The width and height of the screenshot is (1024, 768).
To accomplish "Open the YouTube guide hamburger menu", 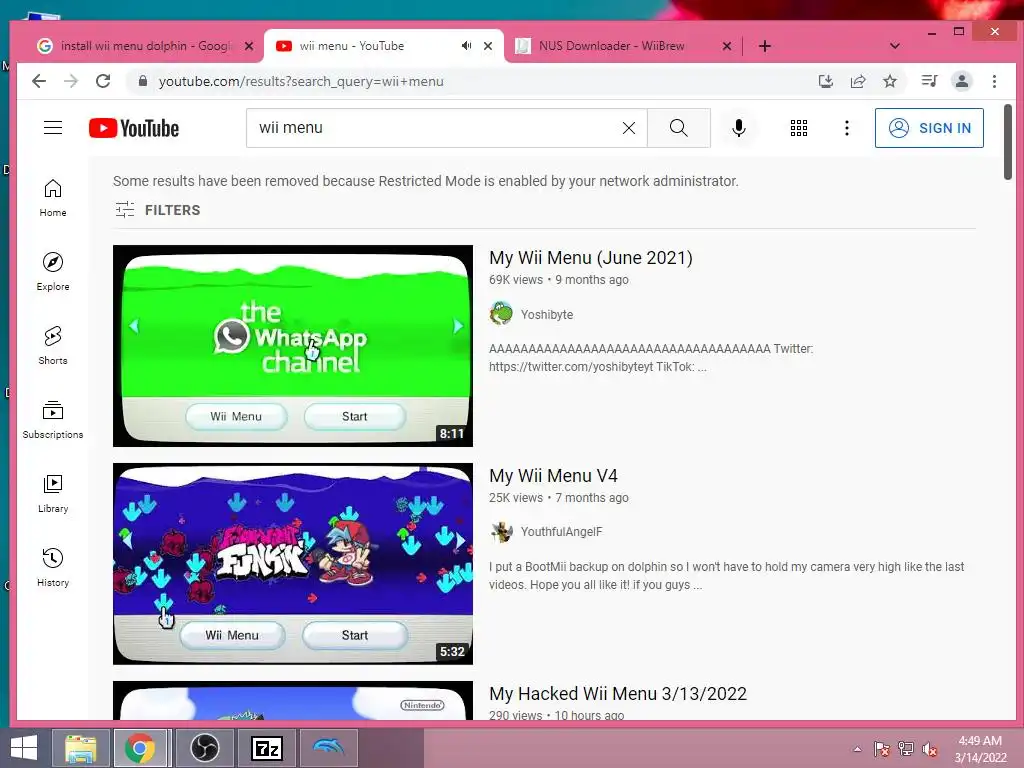I will [53, 128].
